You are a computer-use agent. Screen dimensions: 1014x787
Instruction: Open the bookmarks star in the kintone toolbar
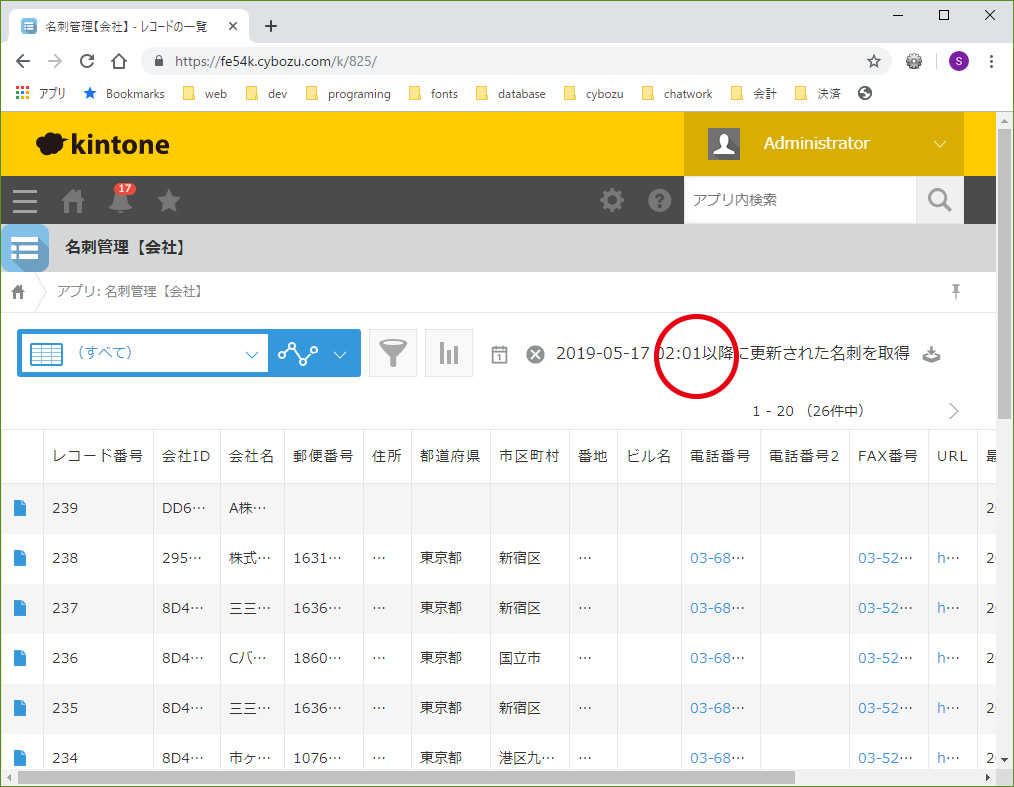point(169,200)
